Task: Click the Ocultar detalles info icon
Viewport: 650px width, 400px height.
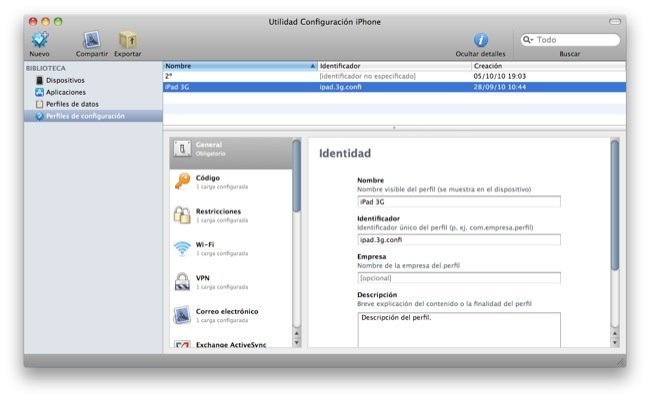Action: point(481,39)
